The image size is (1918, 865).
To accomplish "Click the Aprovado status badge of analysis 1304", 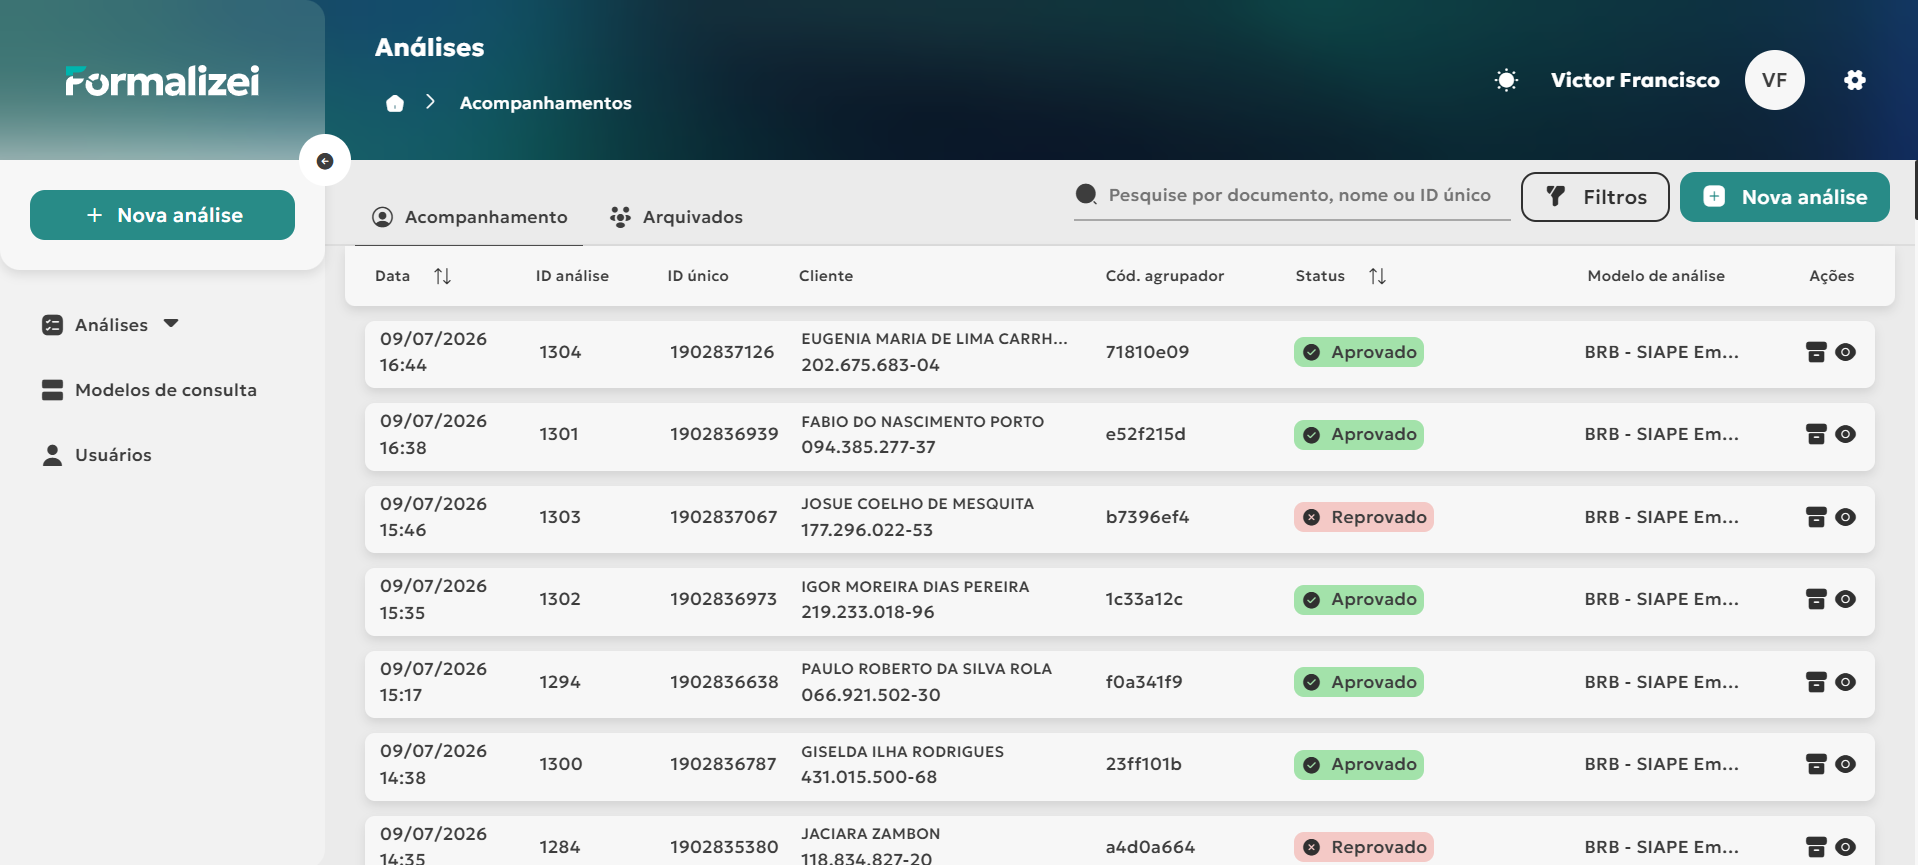I will [x=1359, y=352].
